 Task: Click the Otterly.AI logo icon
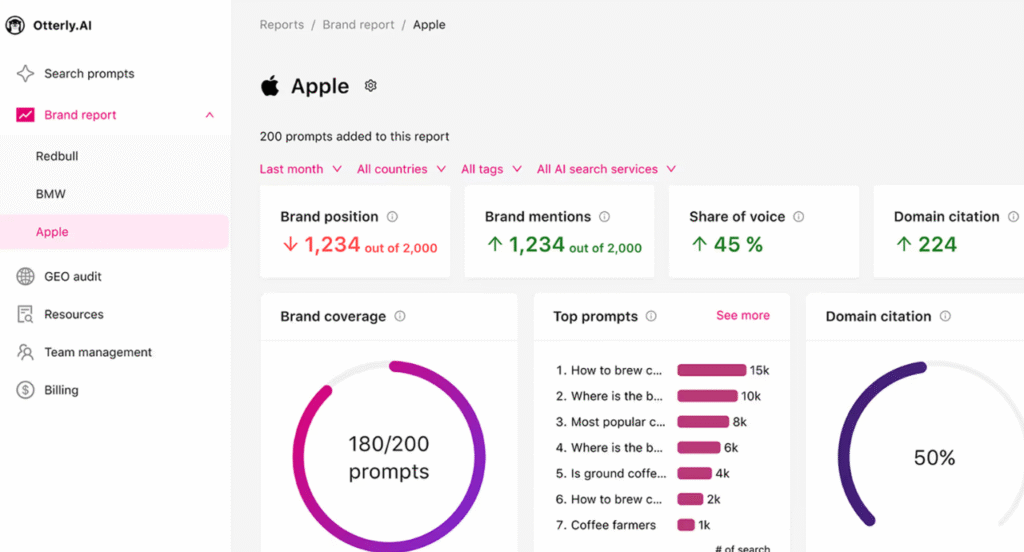(15, 25)
